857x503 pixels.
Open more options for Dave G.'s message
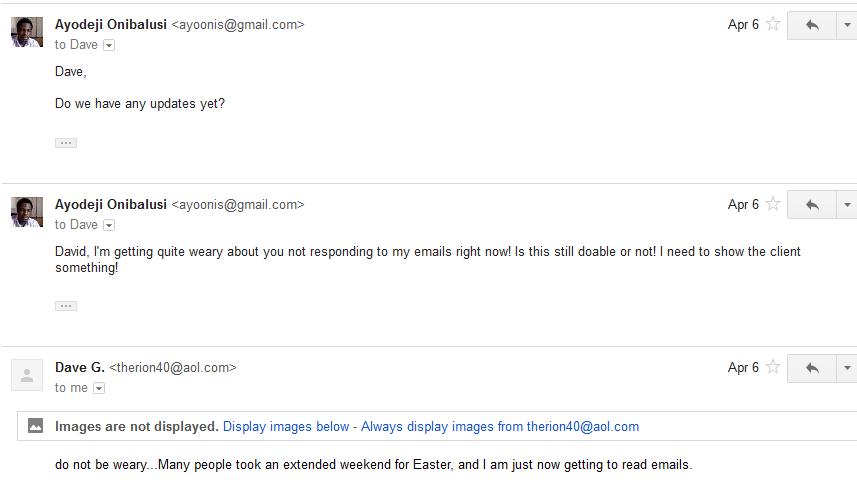[x=847, y=368]
